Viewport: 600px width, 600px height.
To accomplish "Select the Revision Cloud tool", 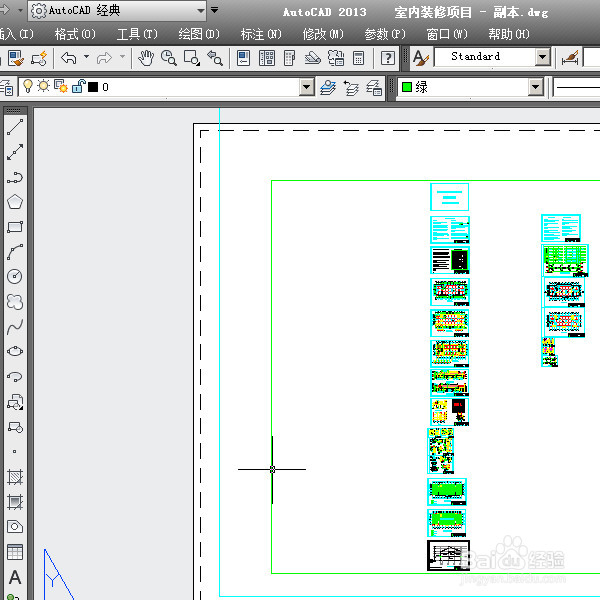I will [15, 302].
